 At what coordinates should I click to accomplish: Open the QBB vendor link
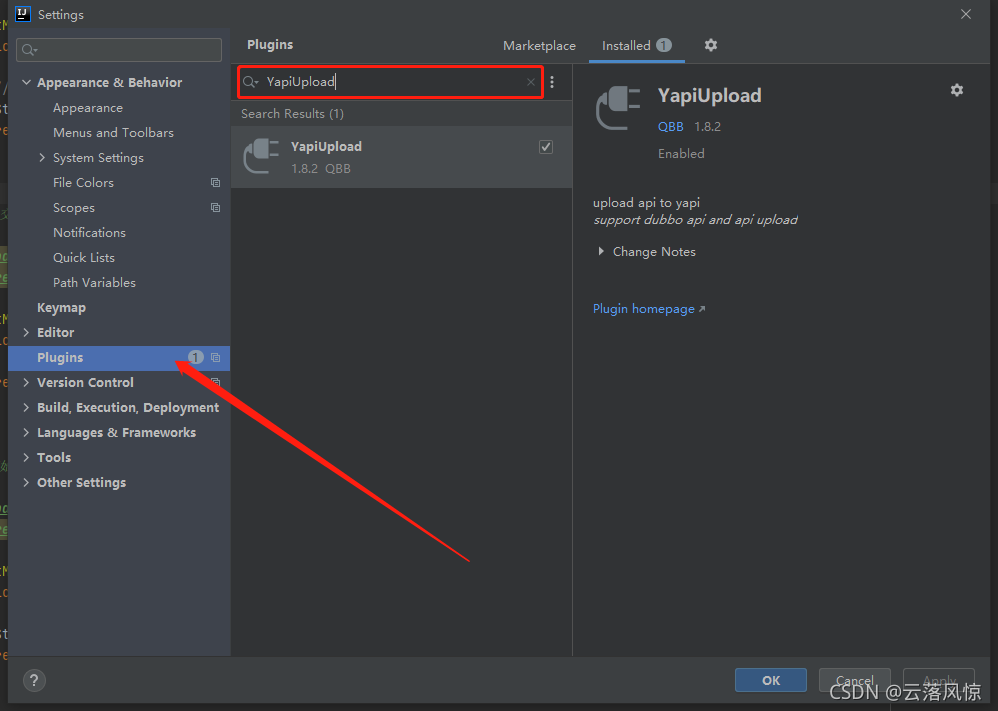(671, 127)
